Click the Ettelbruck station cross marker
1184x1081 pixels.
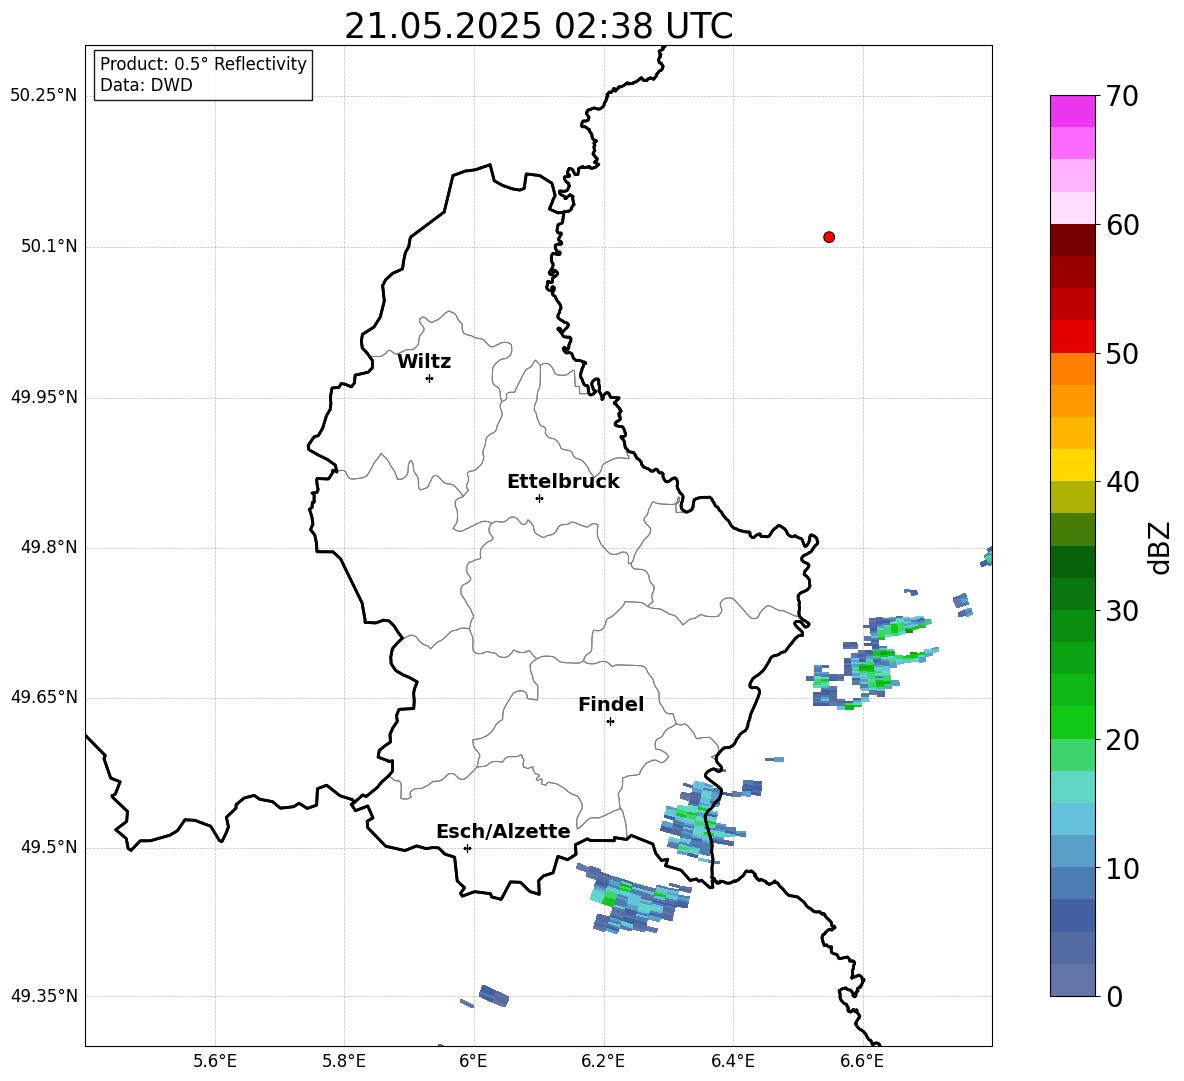pos(539,498)
